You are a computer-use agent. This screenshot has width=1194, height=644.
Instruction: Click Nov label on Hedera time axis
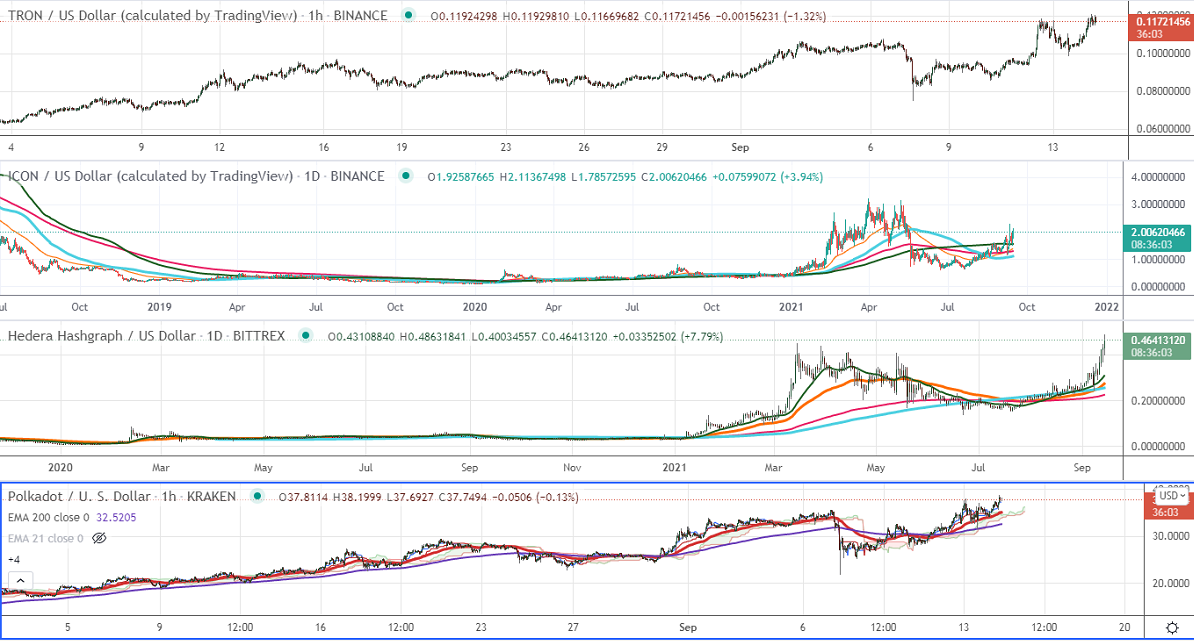pyautogui.click(x=572, y=467)
